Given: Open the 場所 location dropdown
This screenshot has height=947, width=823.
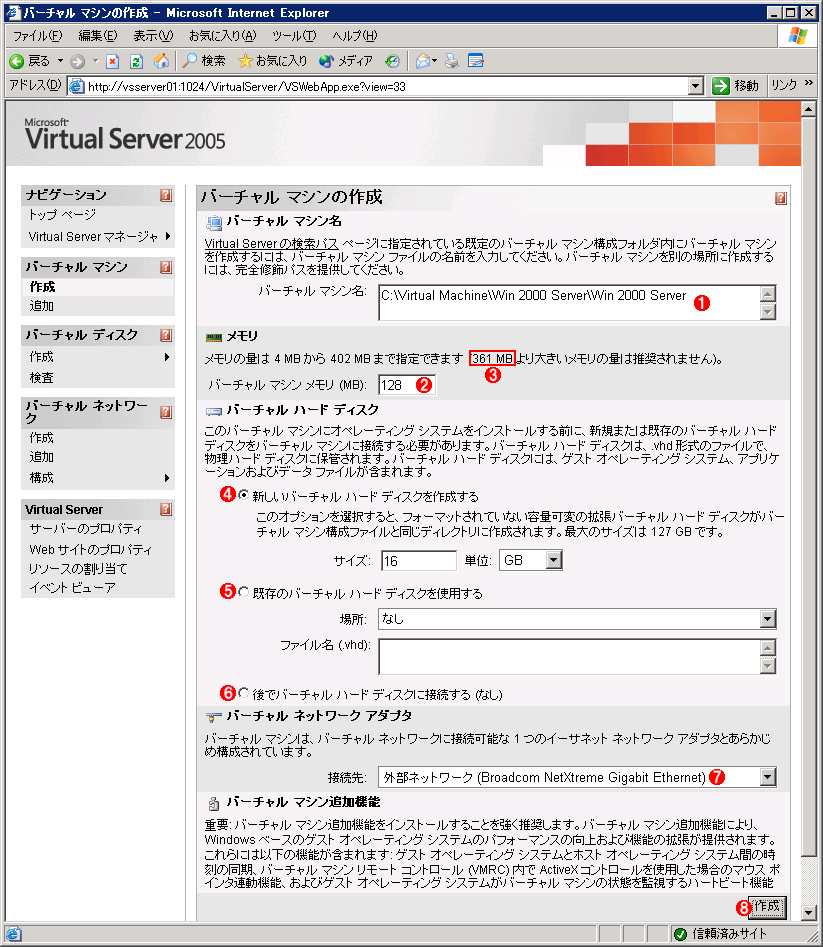Looking at the screenshot, I should [767, 619].
